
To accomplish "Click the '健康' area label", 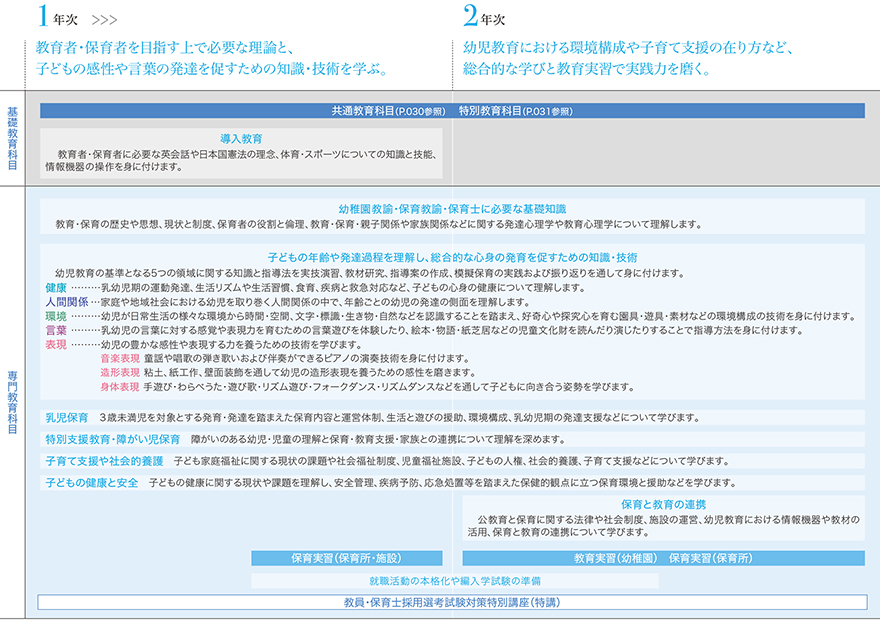I will click(x=56, y=288).
